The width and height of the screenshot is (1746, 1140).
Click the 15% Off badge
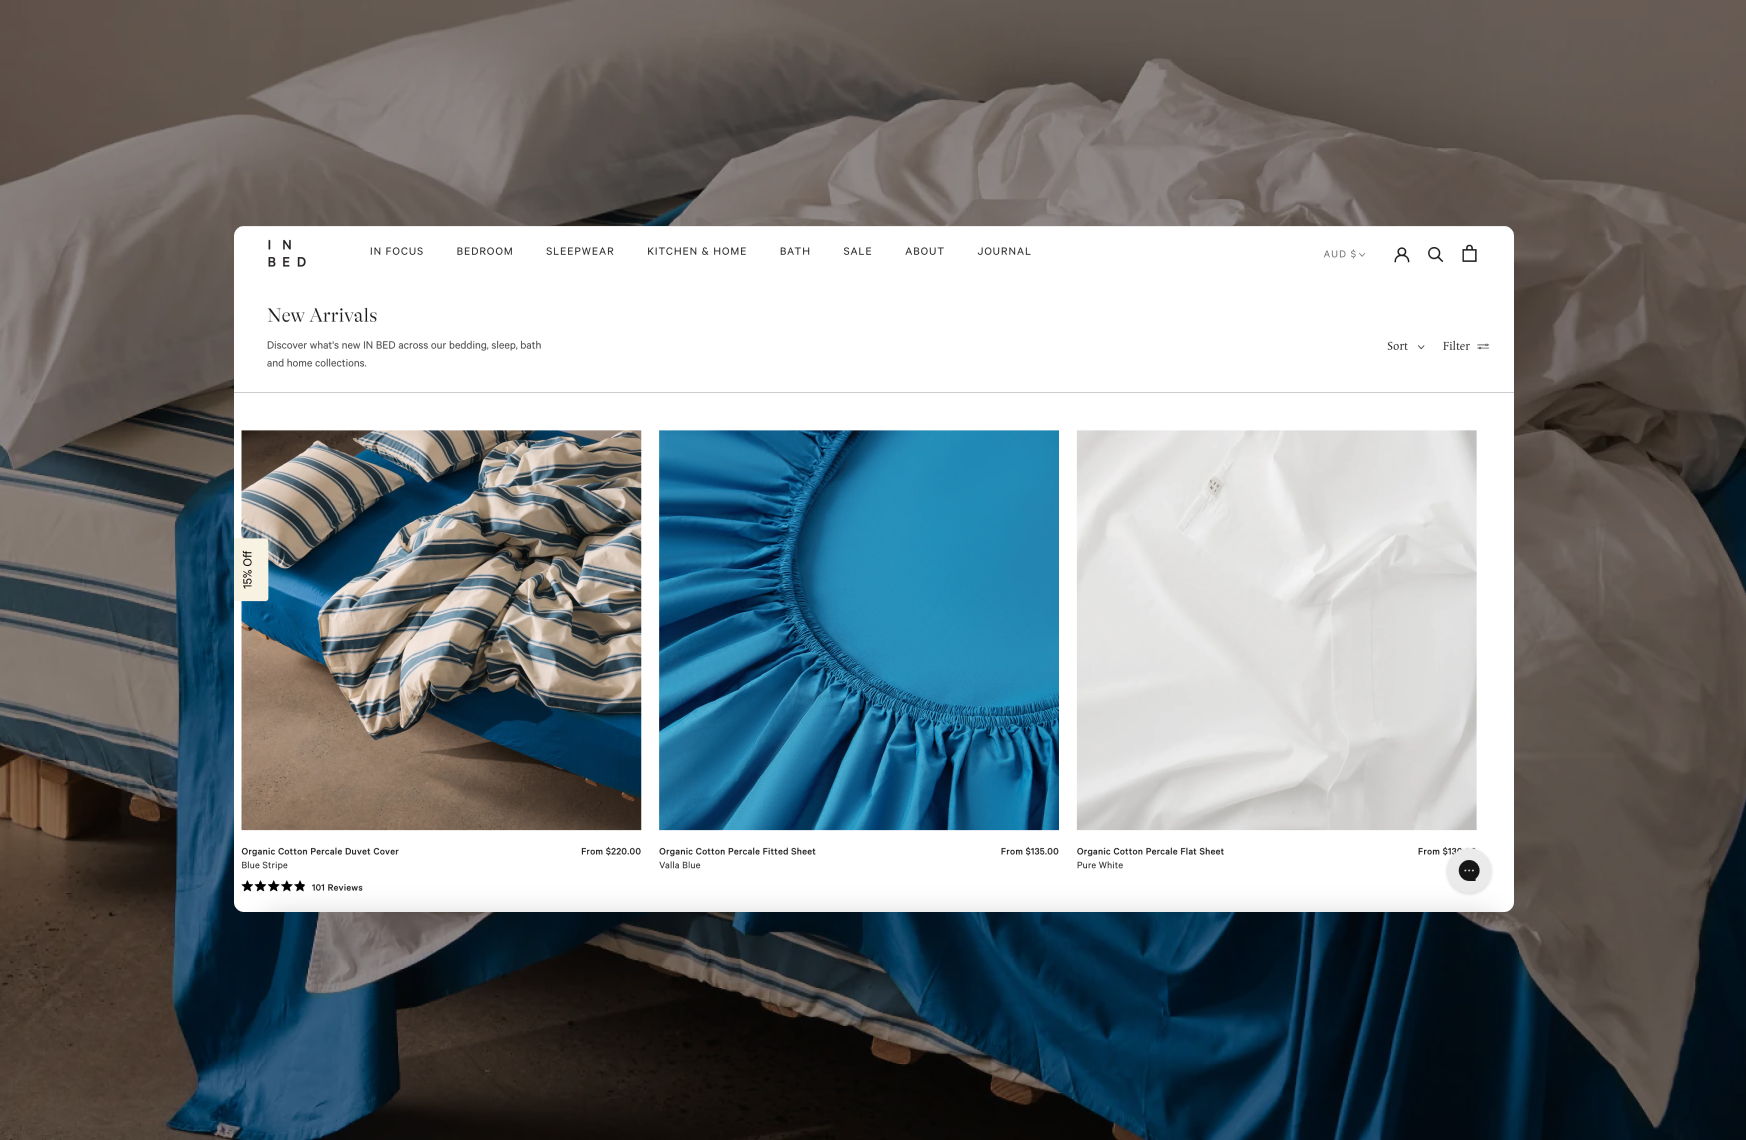[x=249, y=570]
